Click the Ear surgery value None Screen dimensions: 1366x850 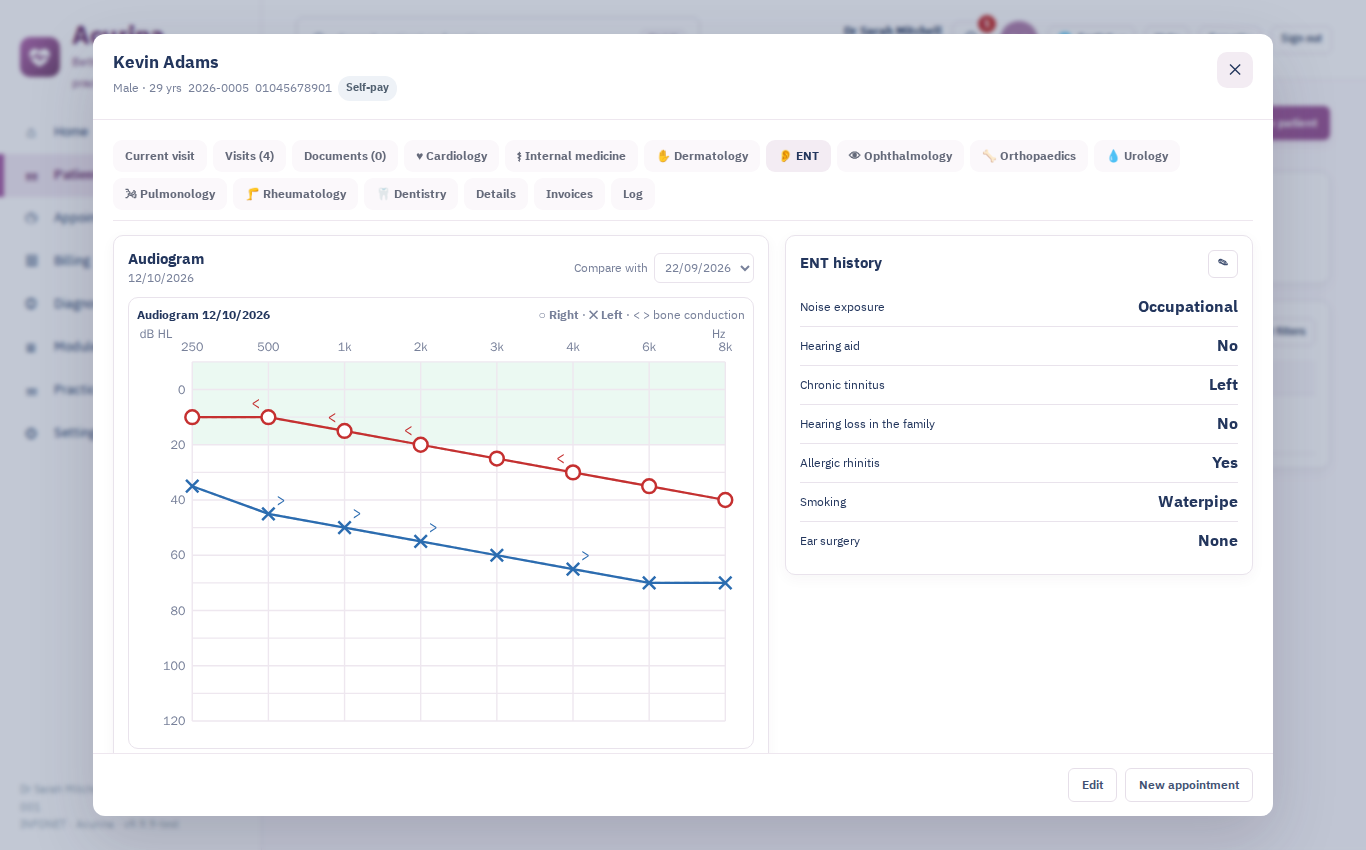pos(1218,541)
